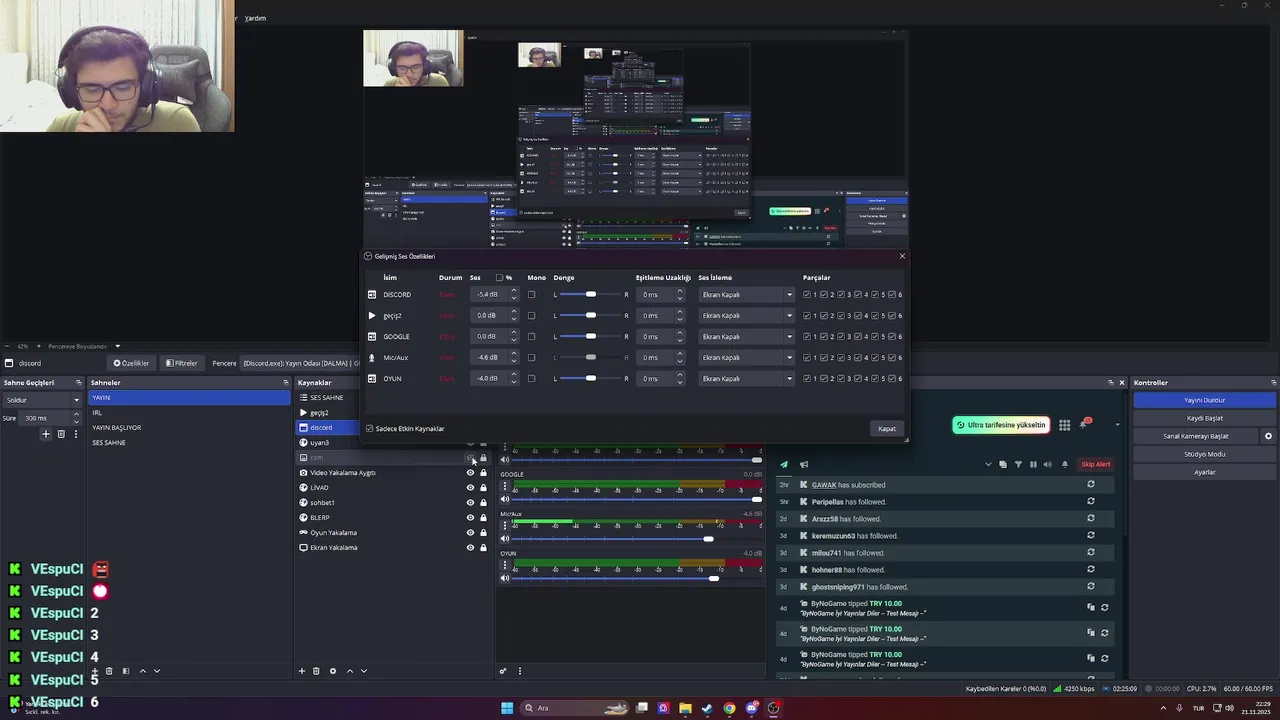Open Windows Start menu
Screen dimensions: 1280x720
coord(507,708)
